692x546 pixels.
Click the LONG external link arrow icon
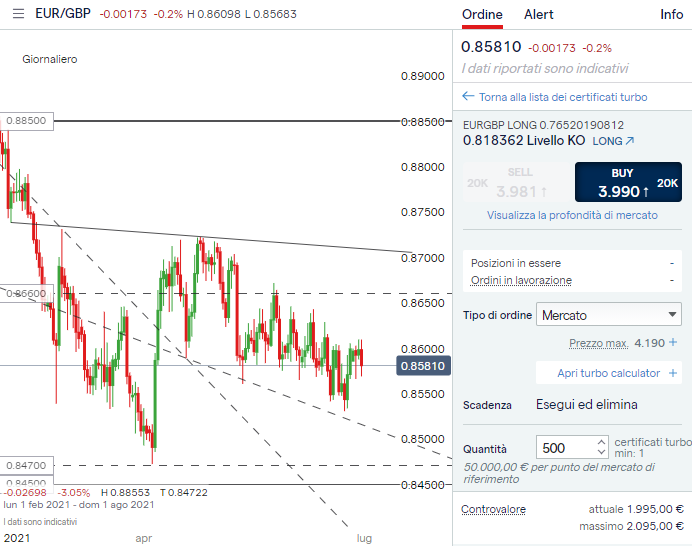click(630, 141)
